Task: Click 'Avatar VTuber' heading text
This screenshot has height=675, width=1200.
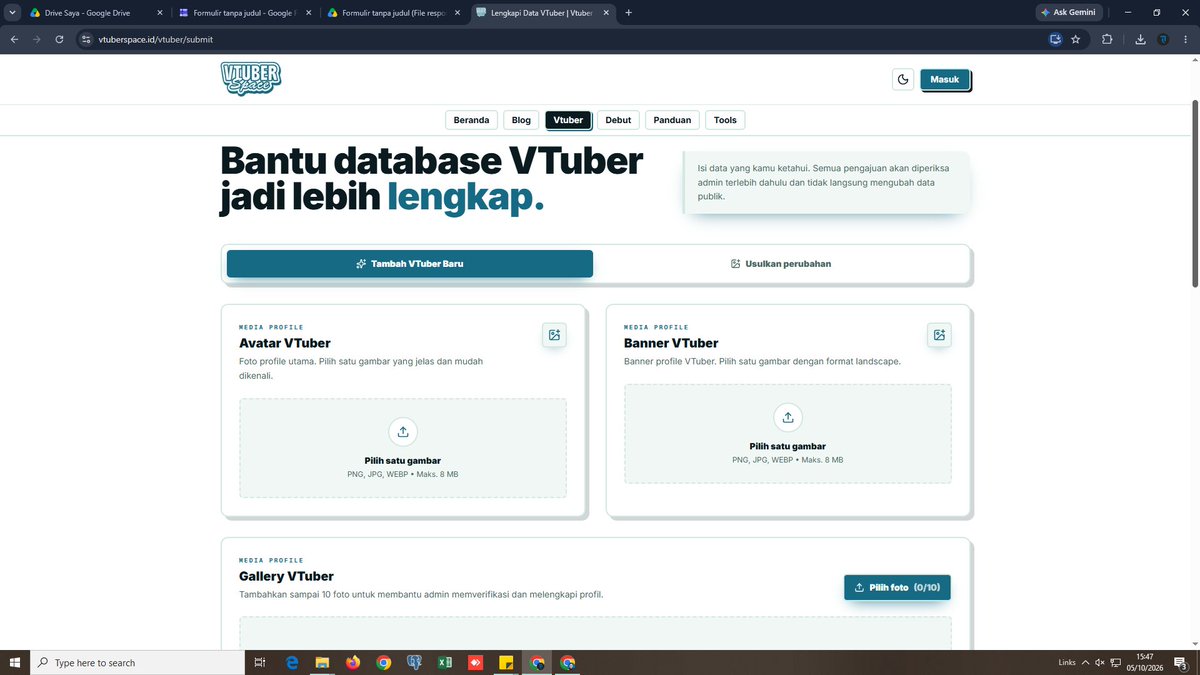Action: [x=285, y=343]
